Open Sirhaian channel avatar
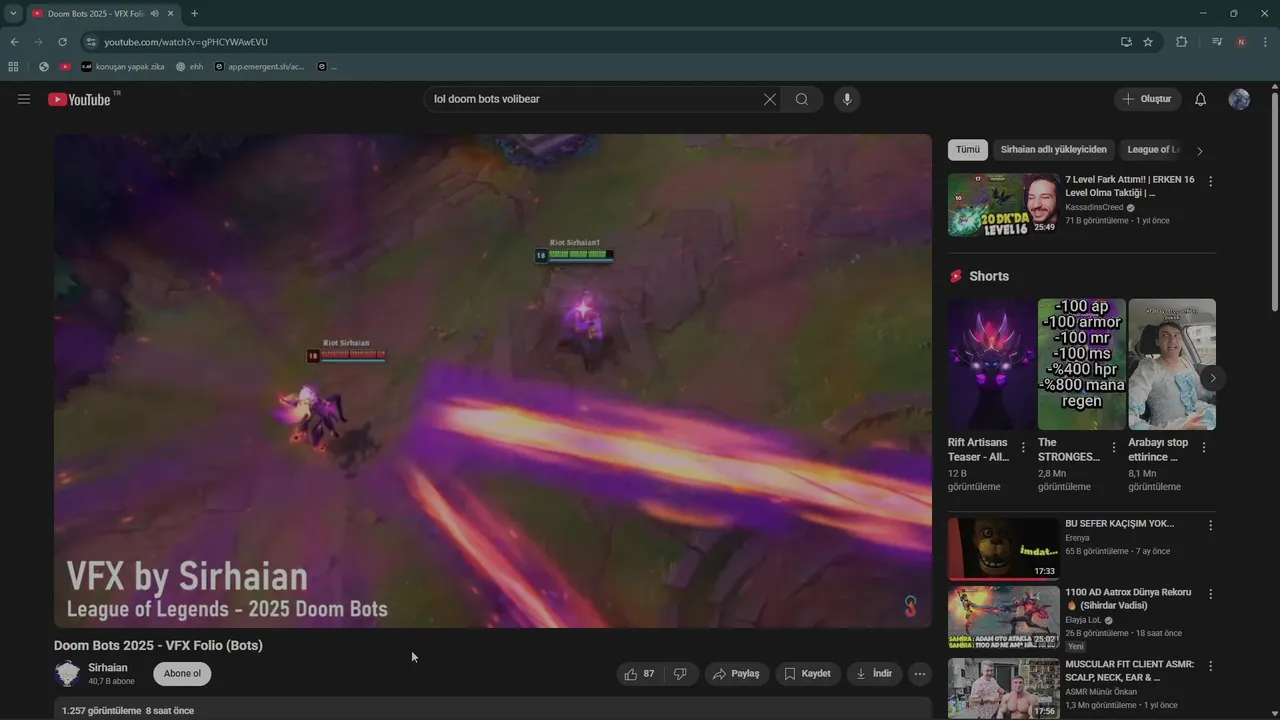This screenshot has width=1280, height=720. [67, 674]
